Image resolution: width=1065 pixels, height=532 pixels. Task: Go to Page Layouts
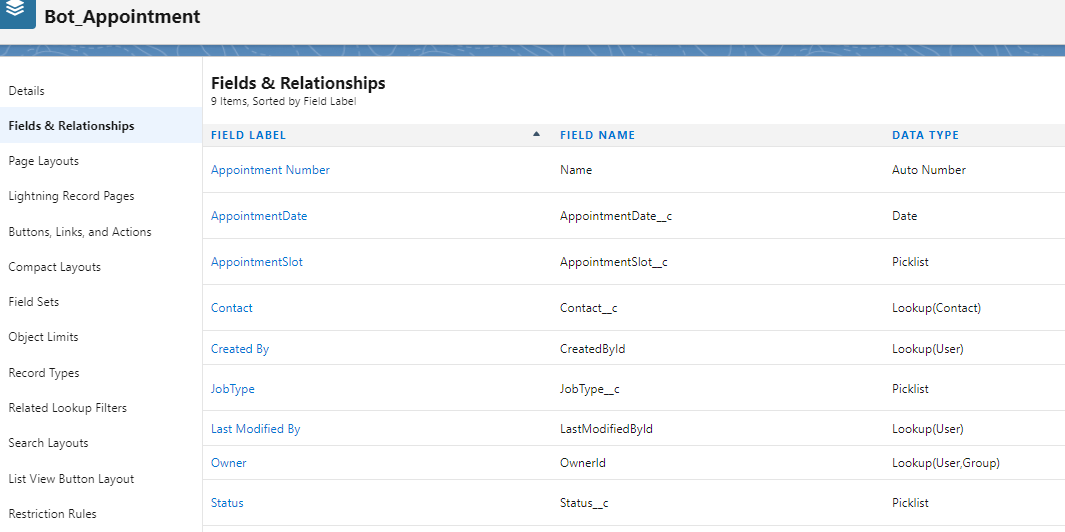pos(44,161)
